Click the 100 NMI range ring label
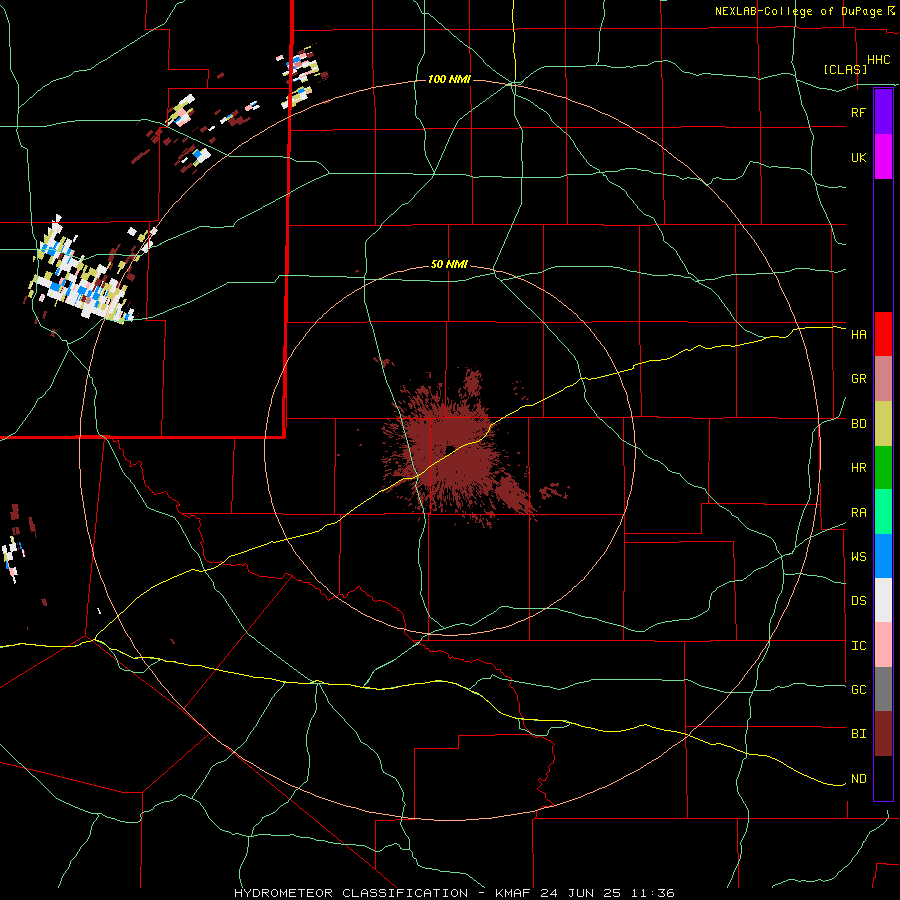This screenshot has width=900, height=900. [x=449, y=79]
